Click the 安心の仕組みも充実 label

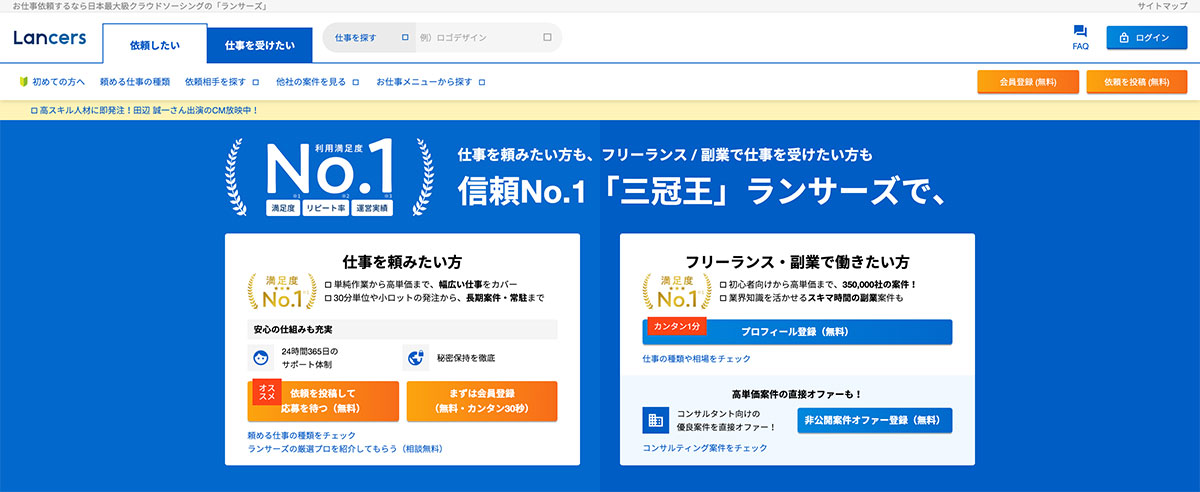click(293, 330)
